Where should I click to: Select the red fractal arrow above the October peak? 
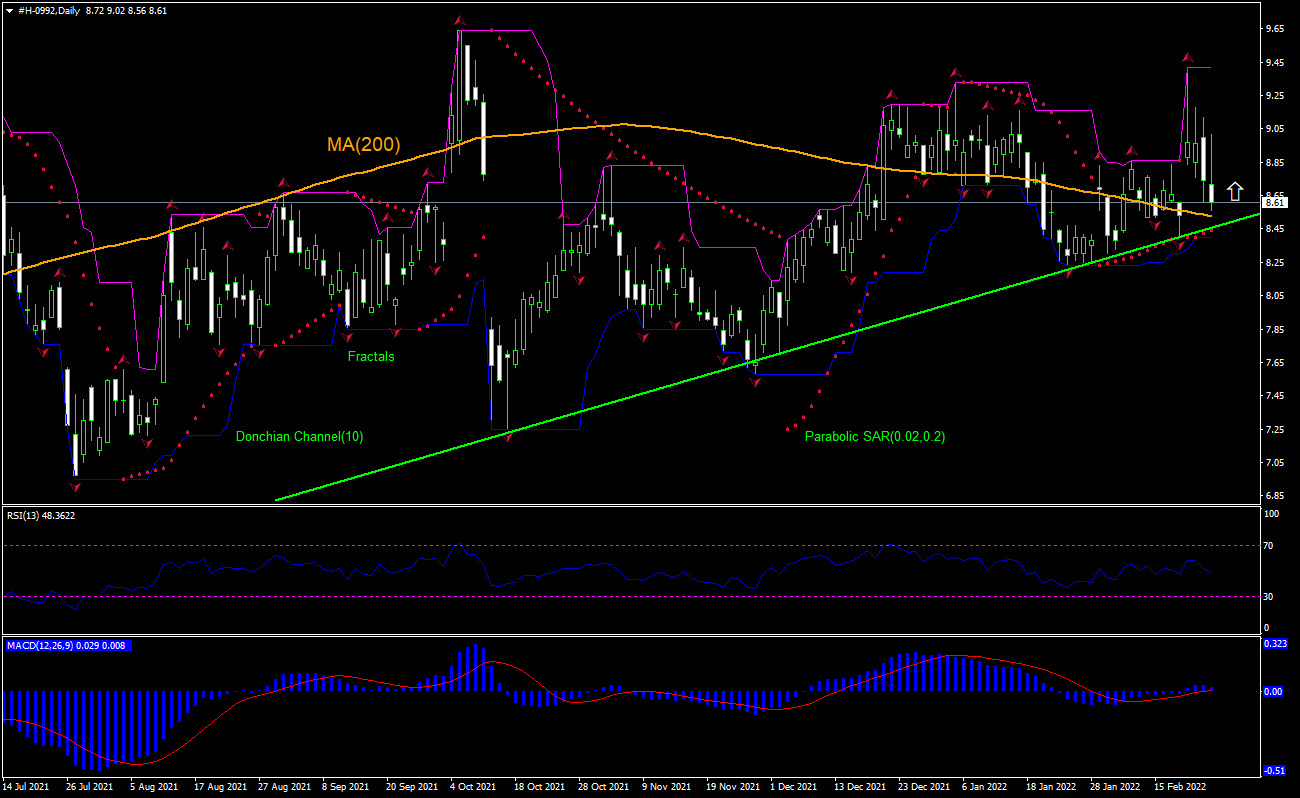(459, 19)
